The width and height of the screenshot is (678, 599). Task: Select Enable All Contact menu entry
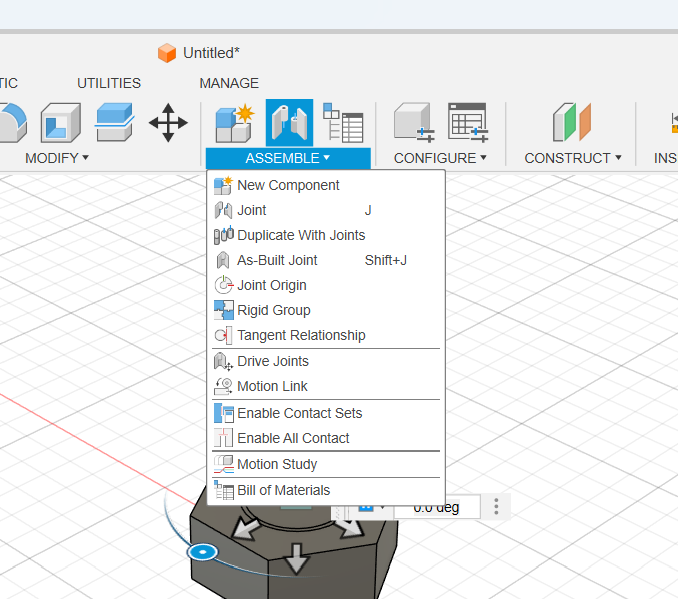pyautogui.click(x=326, y=438)
